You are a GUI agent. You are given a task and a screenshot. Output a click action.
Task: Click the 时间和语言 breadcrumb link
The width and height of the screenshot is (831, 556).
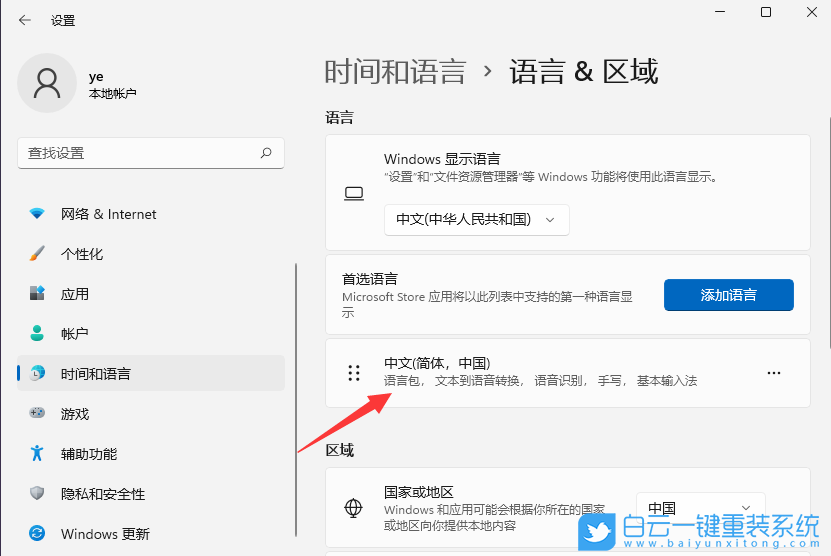[395, 72]
